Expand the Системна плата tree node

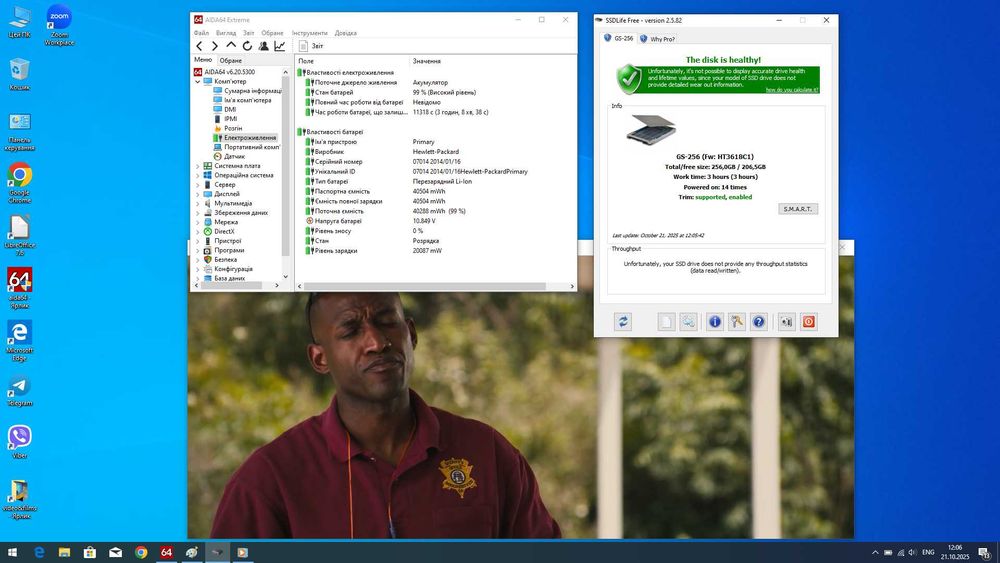[x=198, y=166]
